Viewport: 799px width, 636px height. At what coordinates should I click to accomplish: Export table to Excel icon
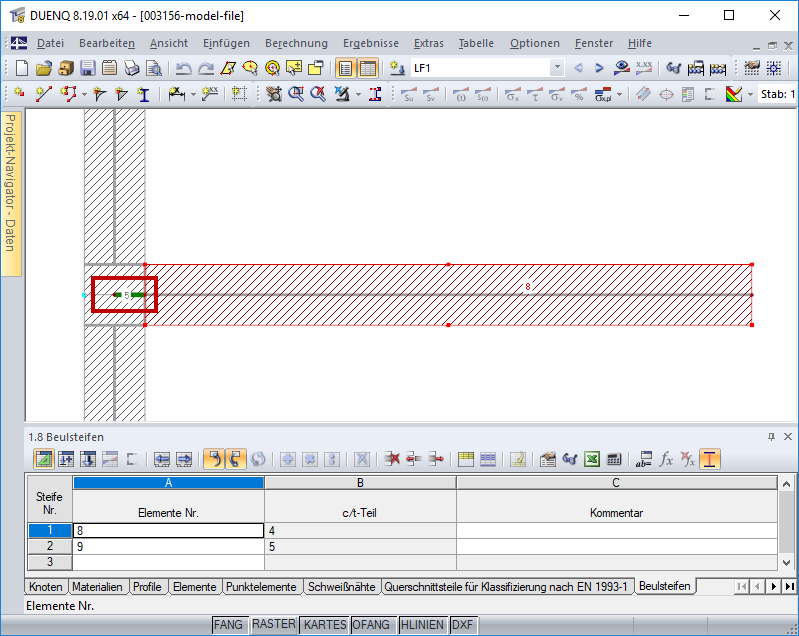pos(592,459)
